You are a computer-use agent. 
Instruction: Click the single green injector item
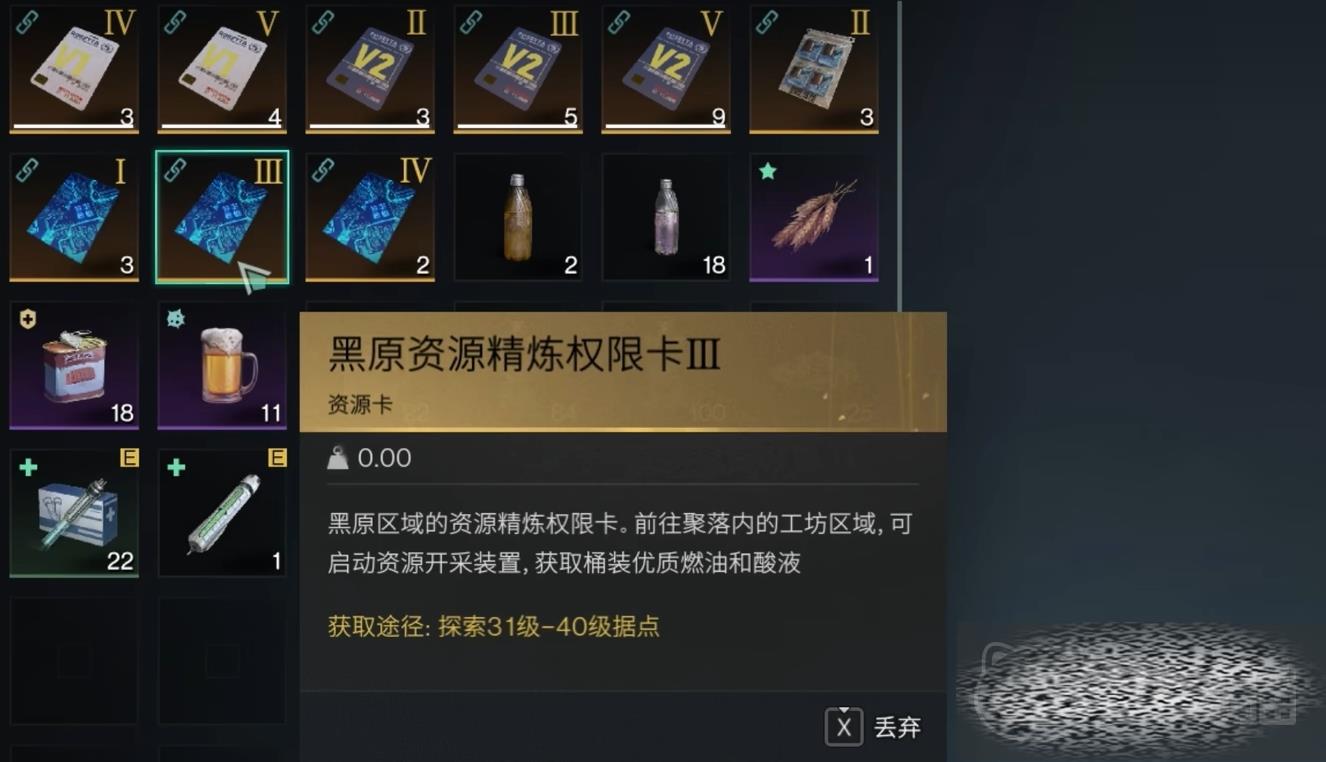coord(222,513)
